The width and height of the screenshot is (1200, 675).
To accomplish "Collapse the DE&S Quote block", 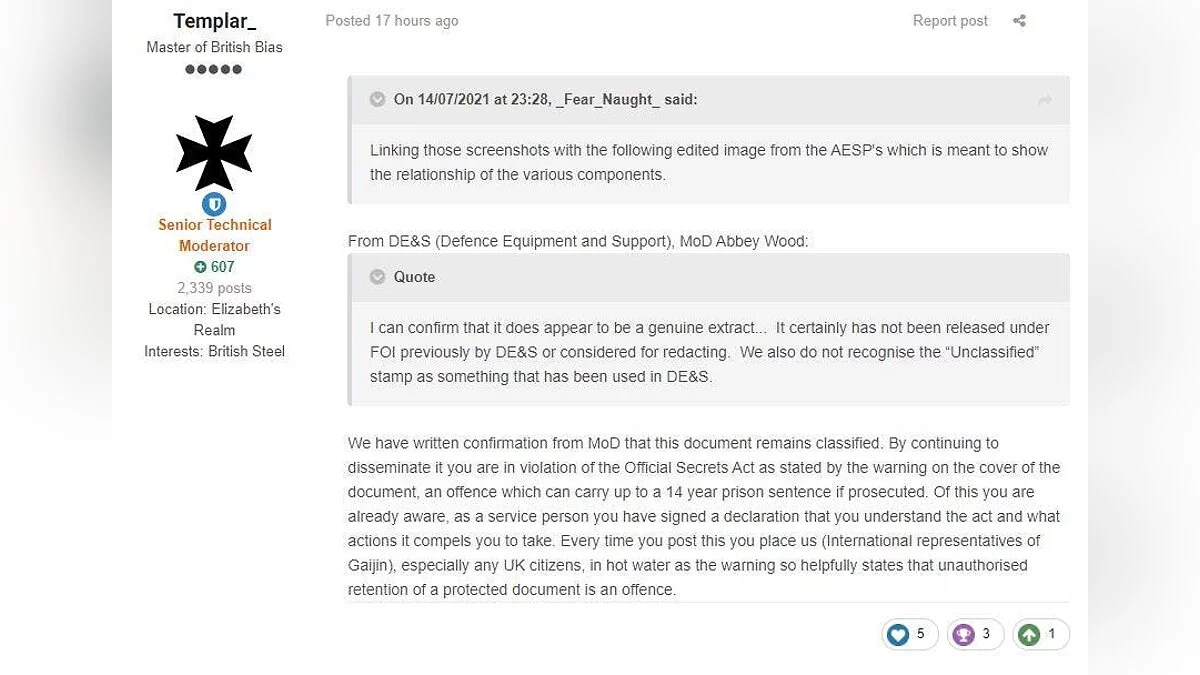I will point(377,277).
